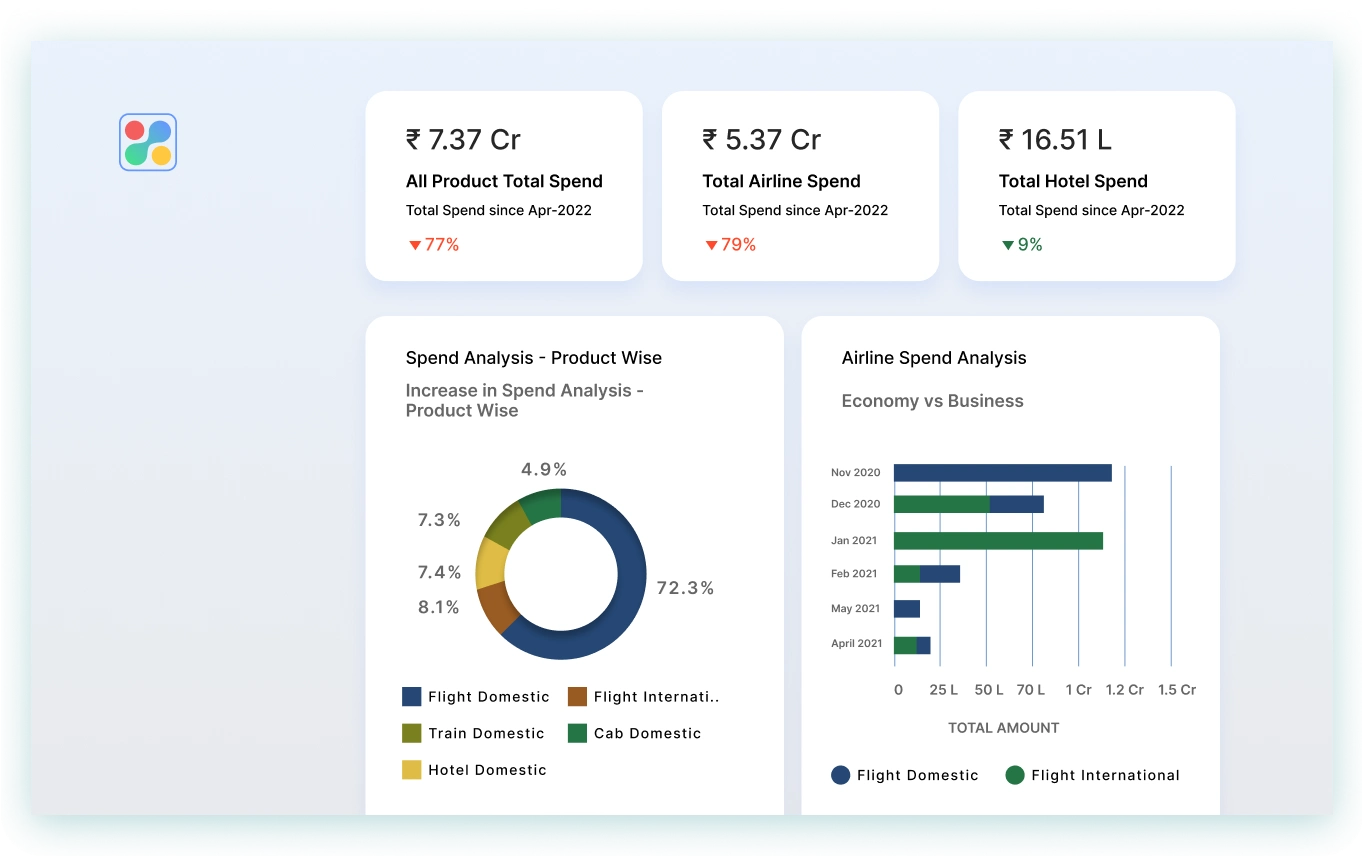Click the green increase arrow on Total Hotel Spend

coord(1008,244)
